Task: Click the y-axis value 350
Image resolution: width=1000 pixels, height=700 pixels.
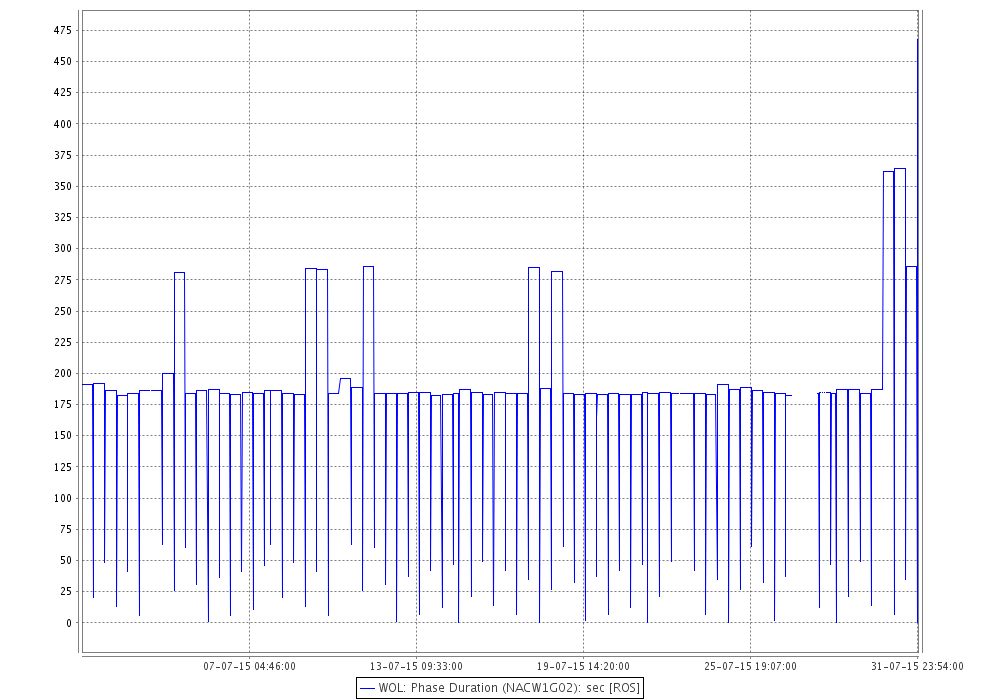Action: (x=62, y=186)
